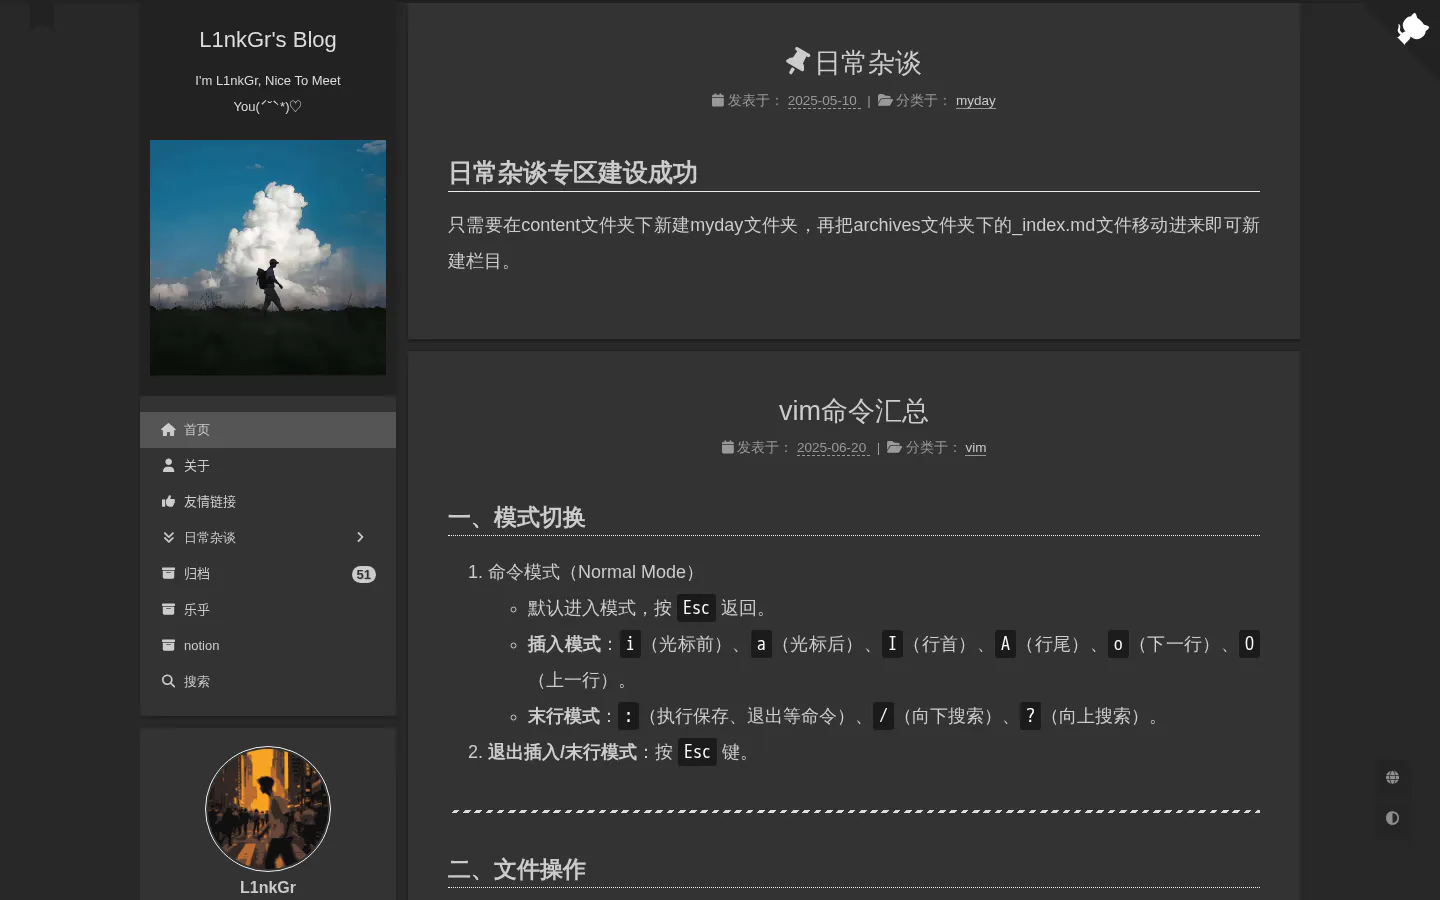Click the 2025-05-10 post date
Screen dimensions: 1440x900
824,101
